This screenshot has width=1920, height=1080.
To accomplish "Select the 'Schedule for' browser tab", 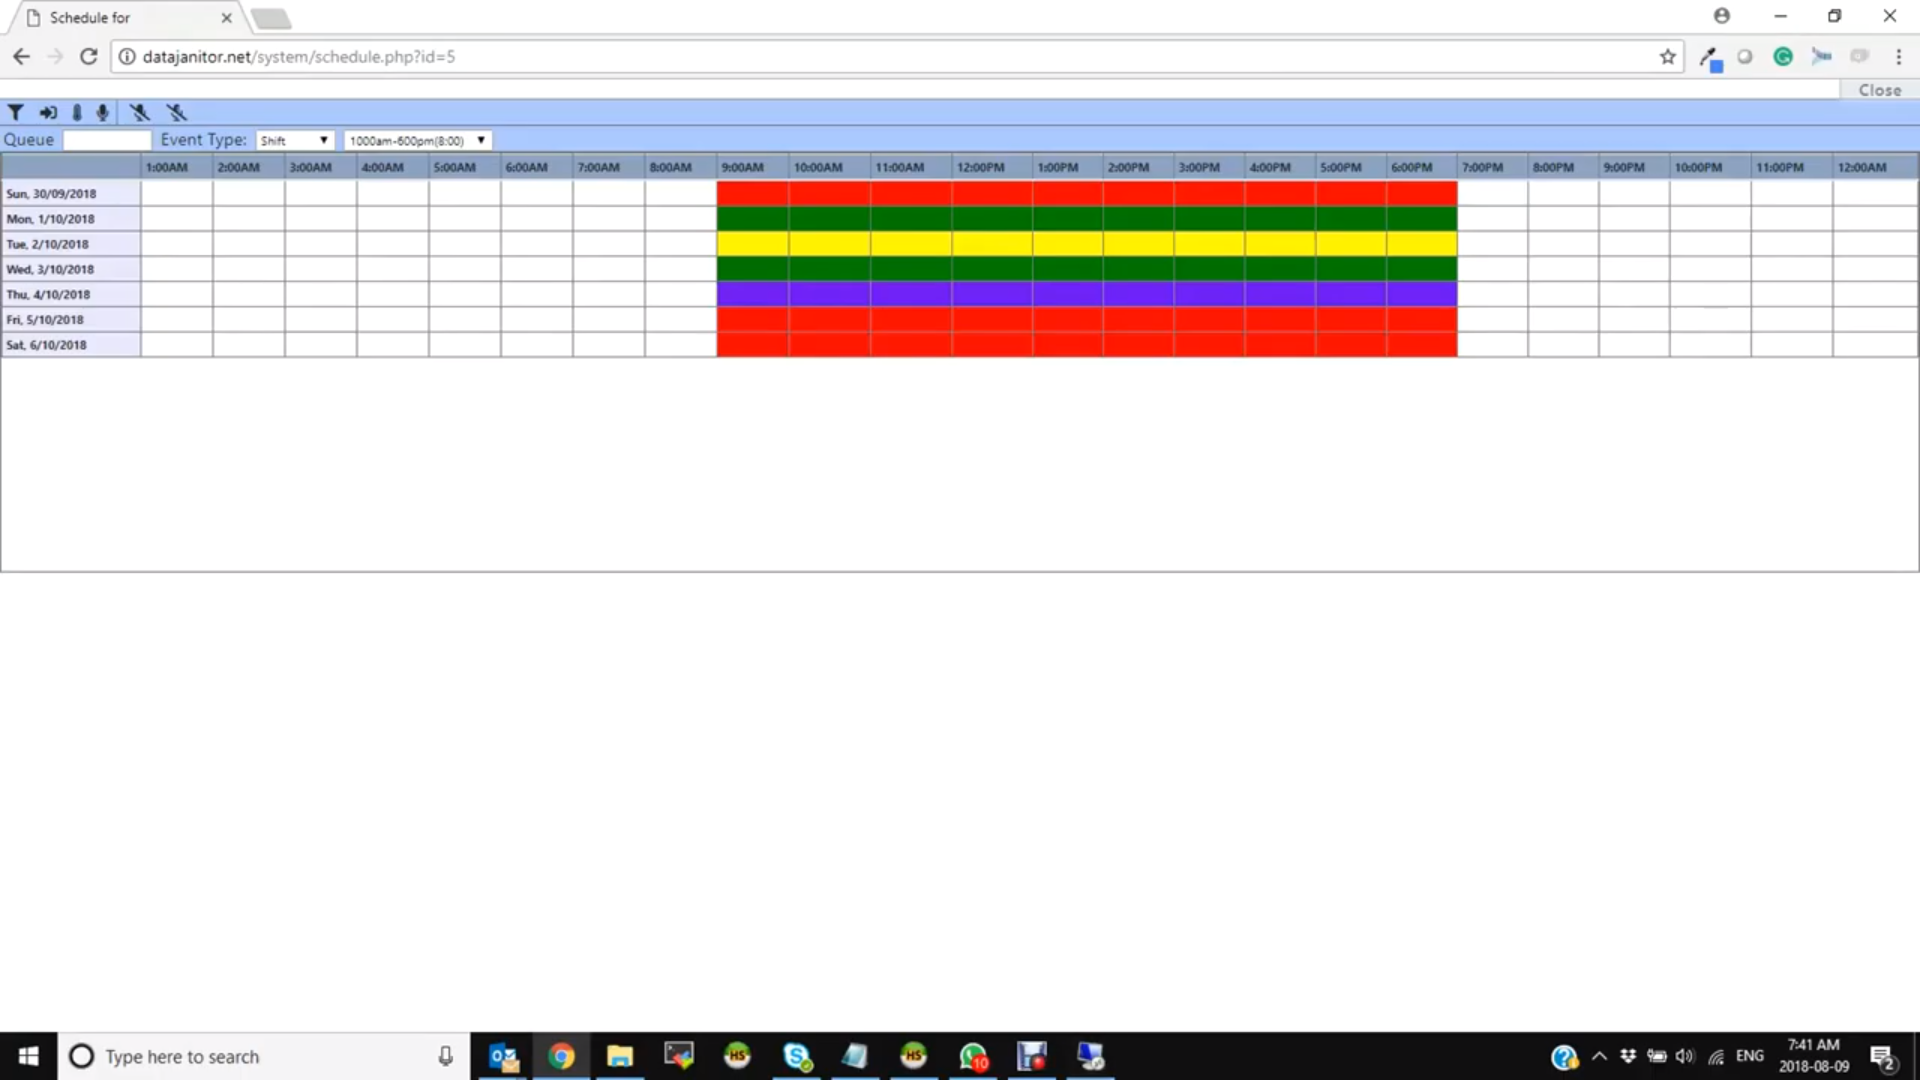I will click(x=120, y=18).
